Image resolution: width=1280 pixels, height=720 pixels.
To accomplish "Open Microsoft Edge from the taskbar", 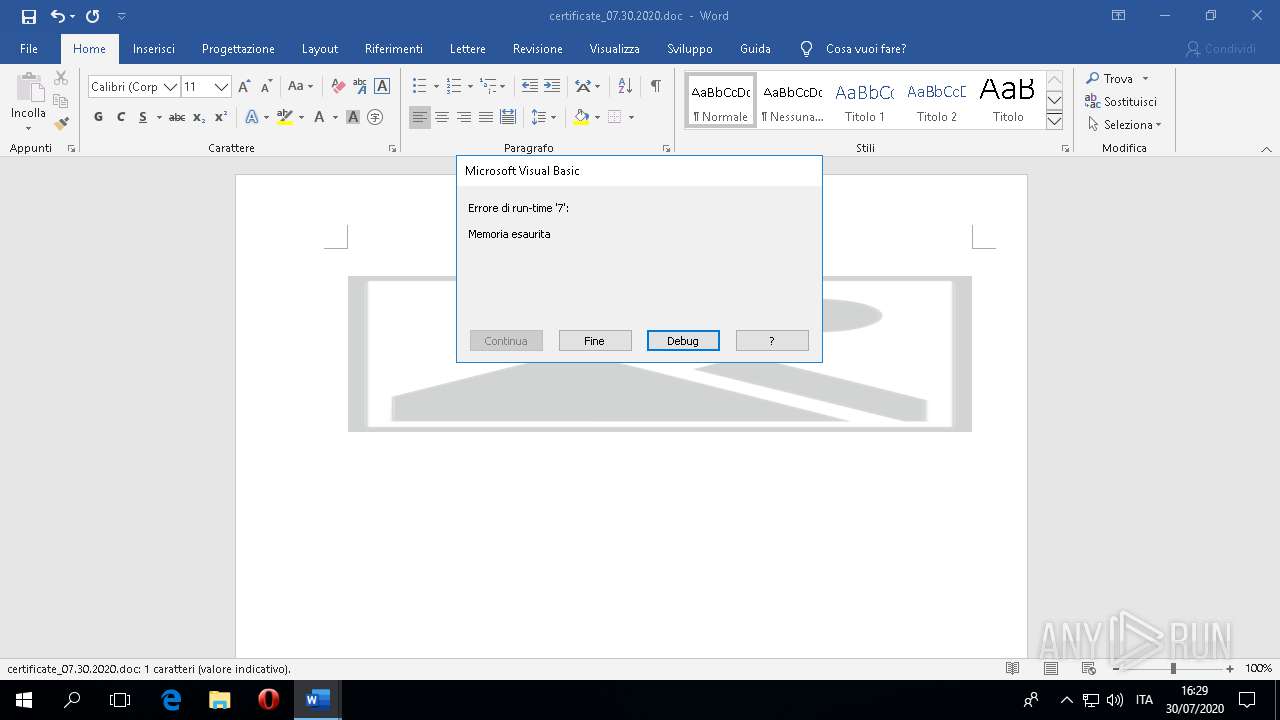I will [171, 699].
